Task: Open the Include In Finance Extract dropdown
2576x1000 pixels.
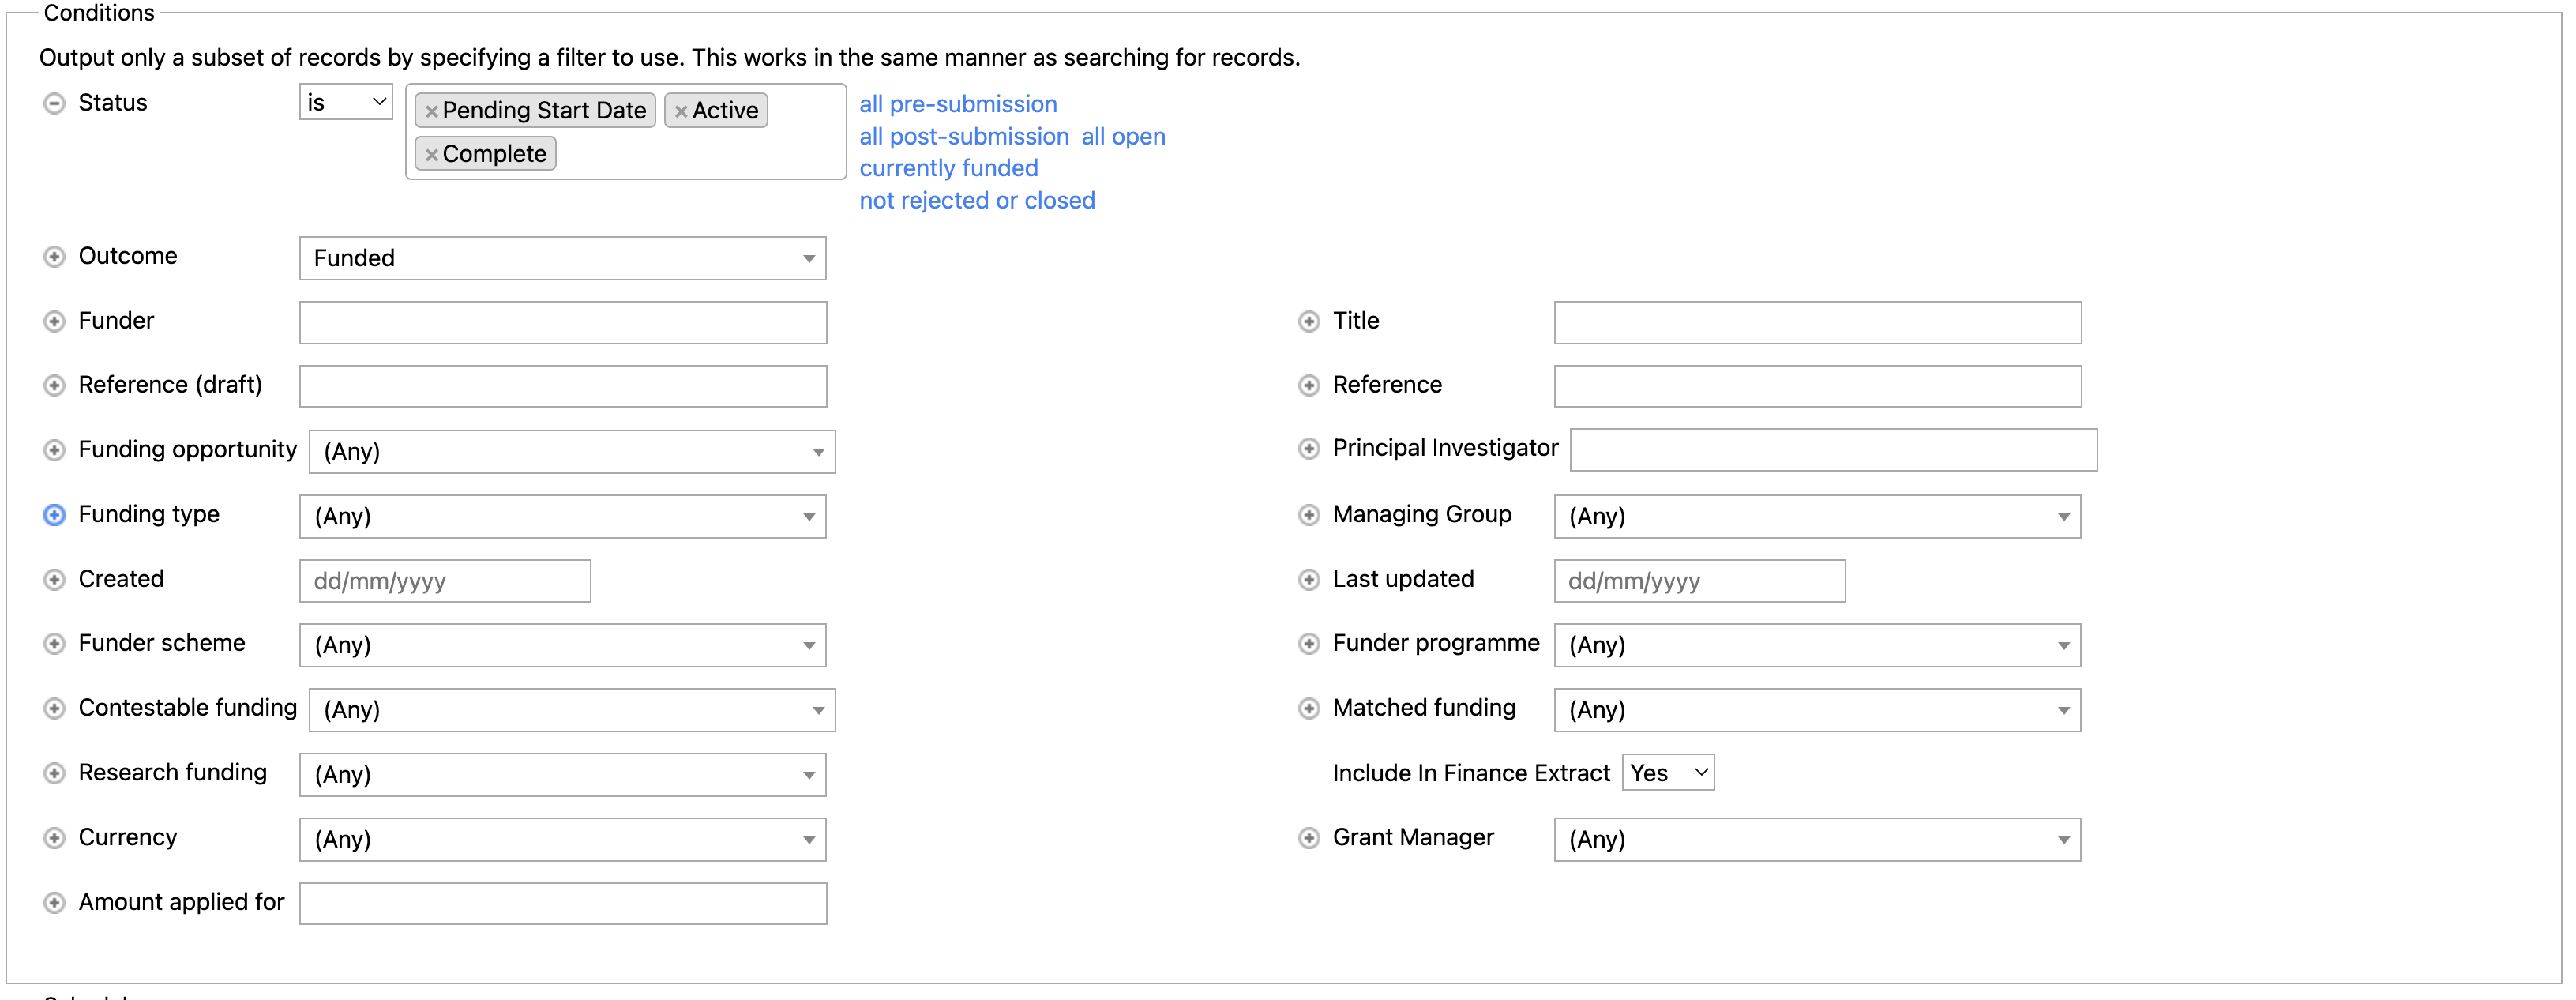Action: coord(1667,773)
